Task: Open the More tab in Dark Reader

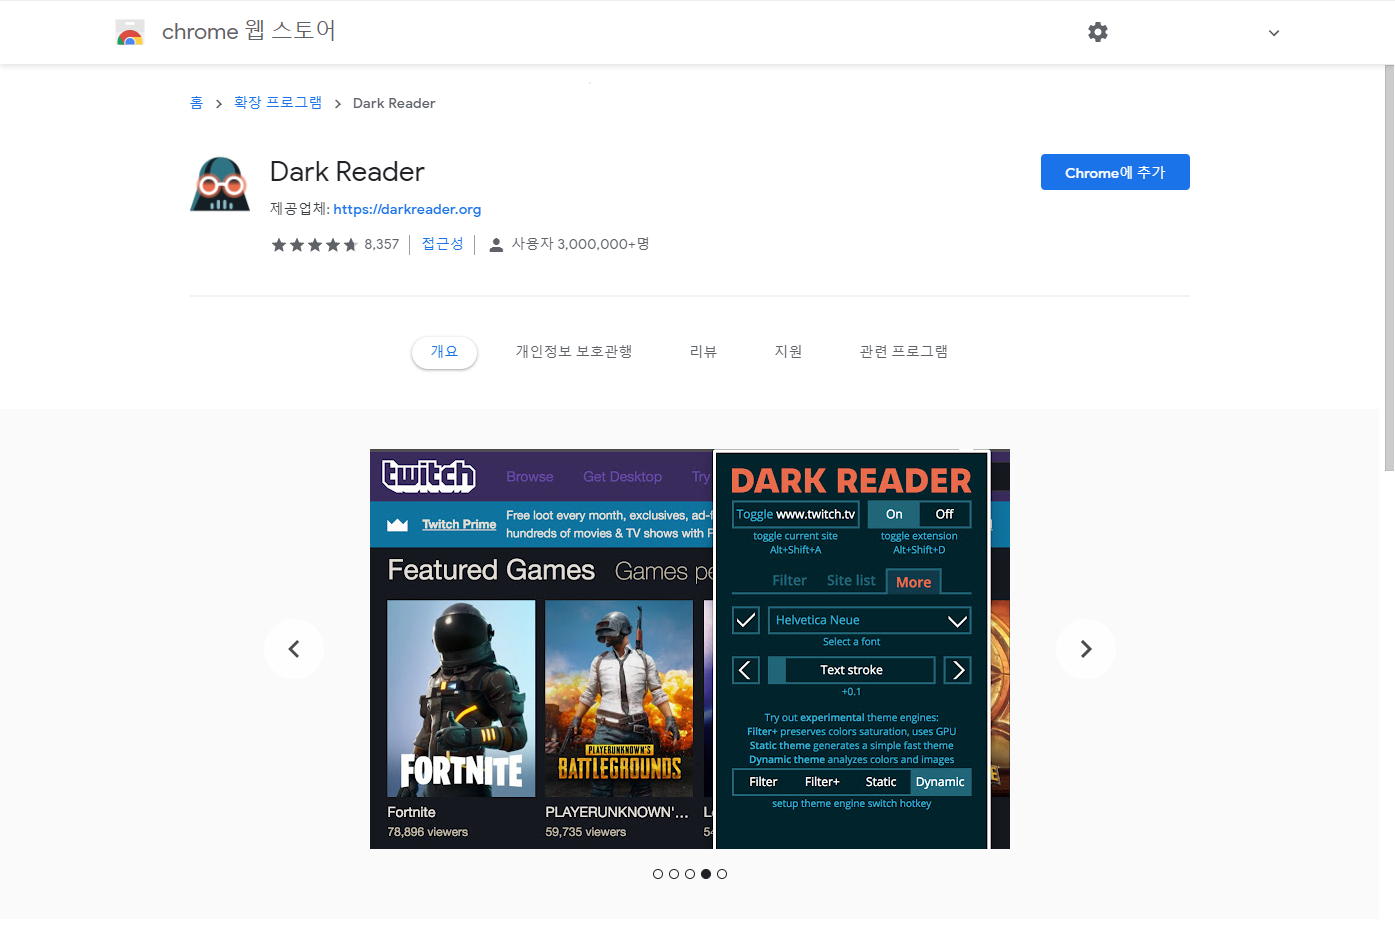Action: point(914,582)
